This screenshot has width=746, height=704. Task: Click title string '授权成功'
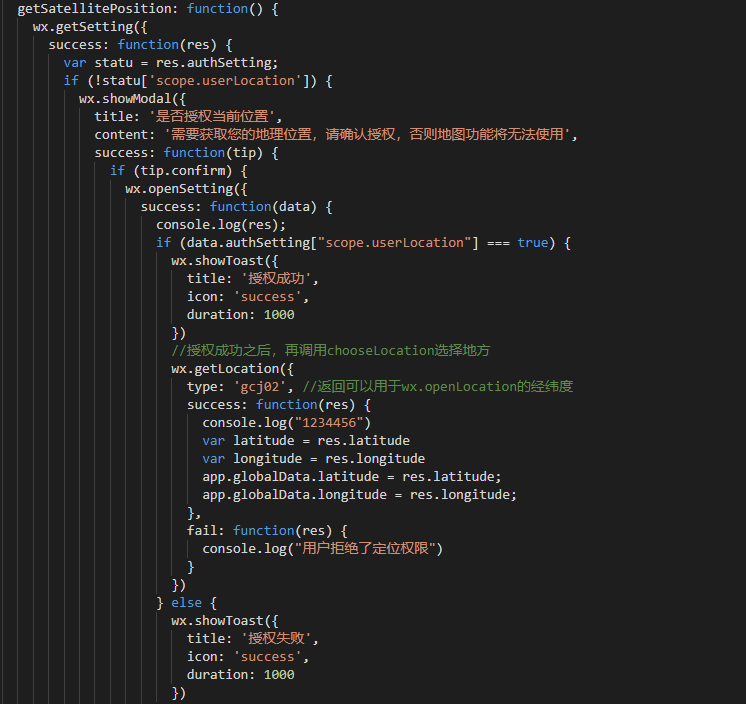pos(276,279)
